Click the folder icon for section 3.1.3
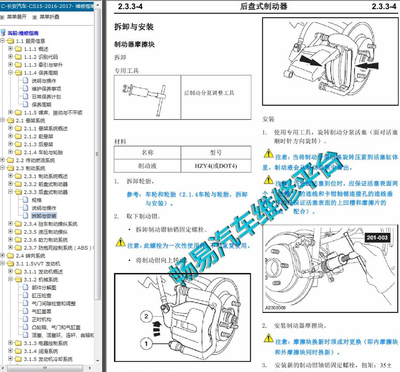Image resolution: width=400 pixels, height=372 pixels. click(18, 343)
